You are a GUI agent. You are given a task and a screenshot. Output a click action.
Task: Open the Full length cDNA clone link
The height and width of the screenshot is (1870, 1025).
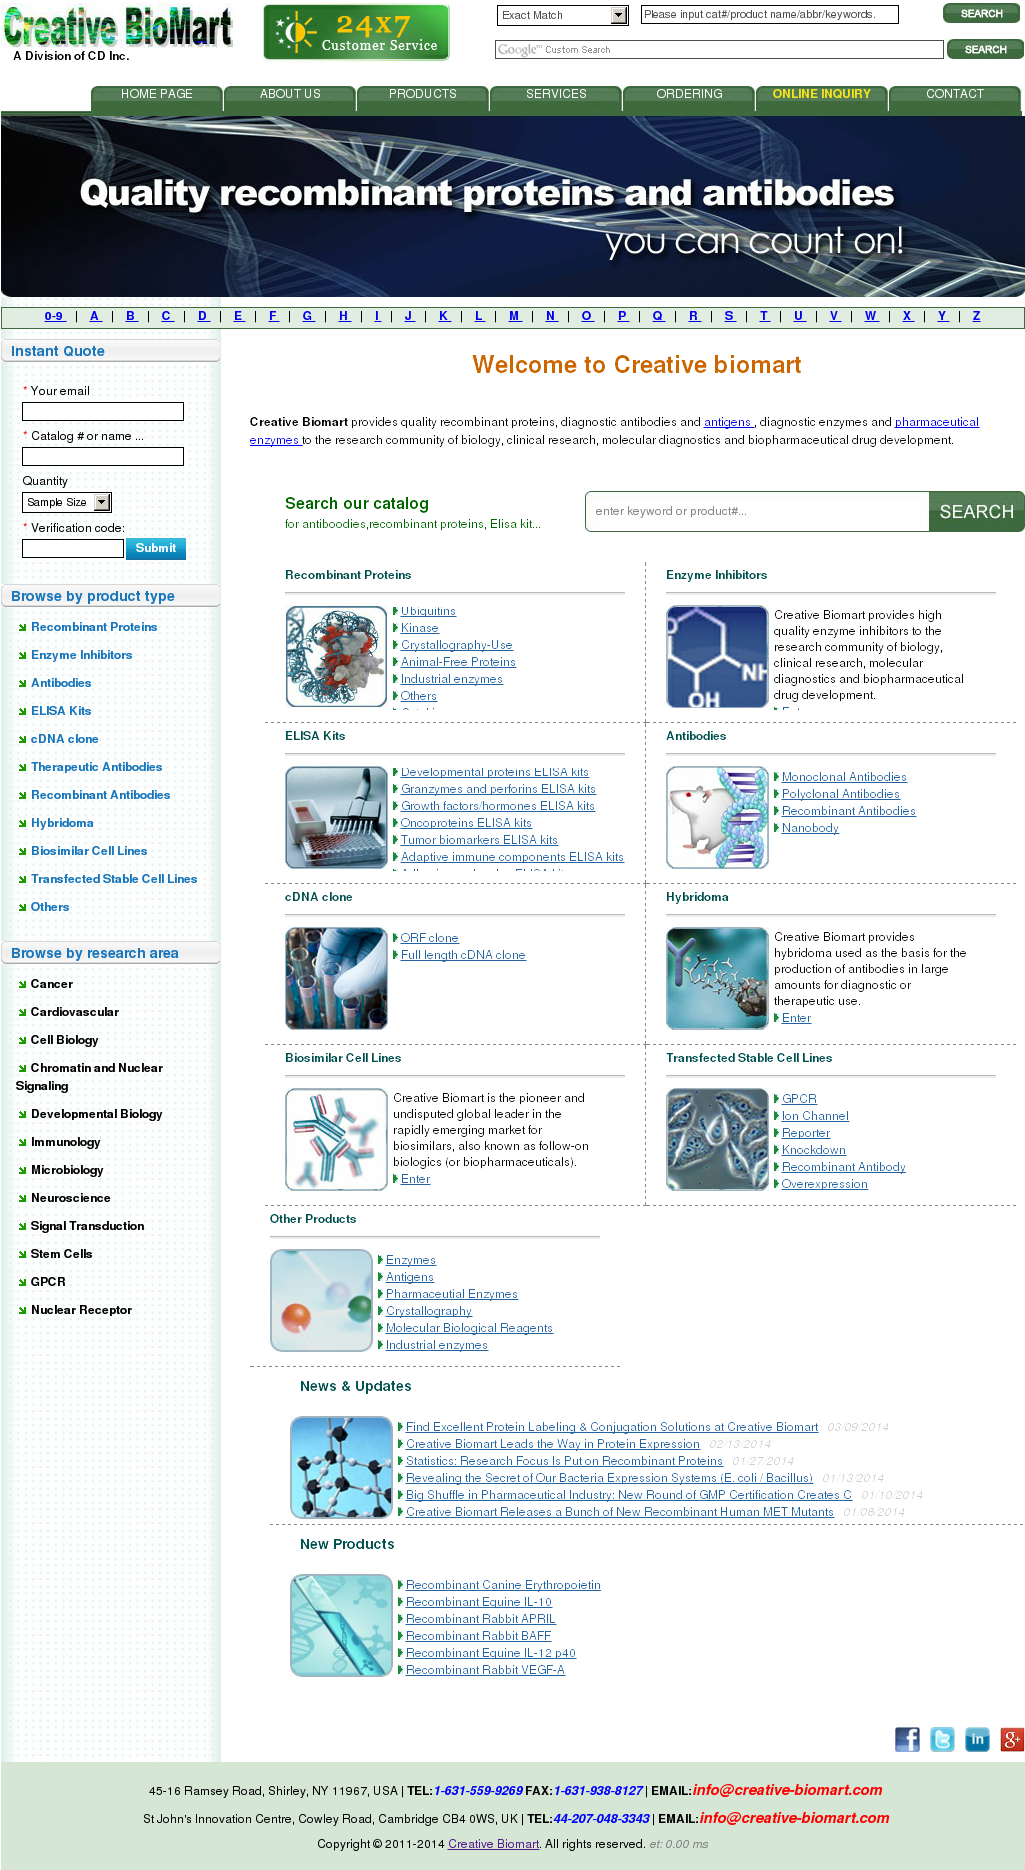(x=463, y=955)
